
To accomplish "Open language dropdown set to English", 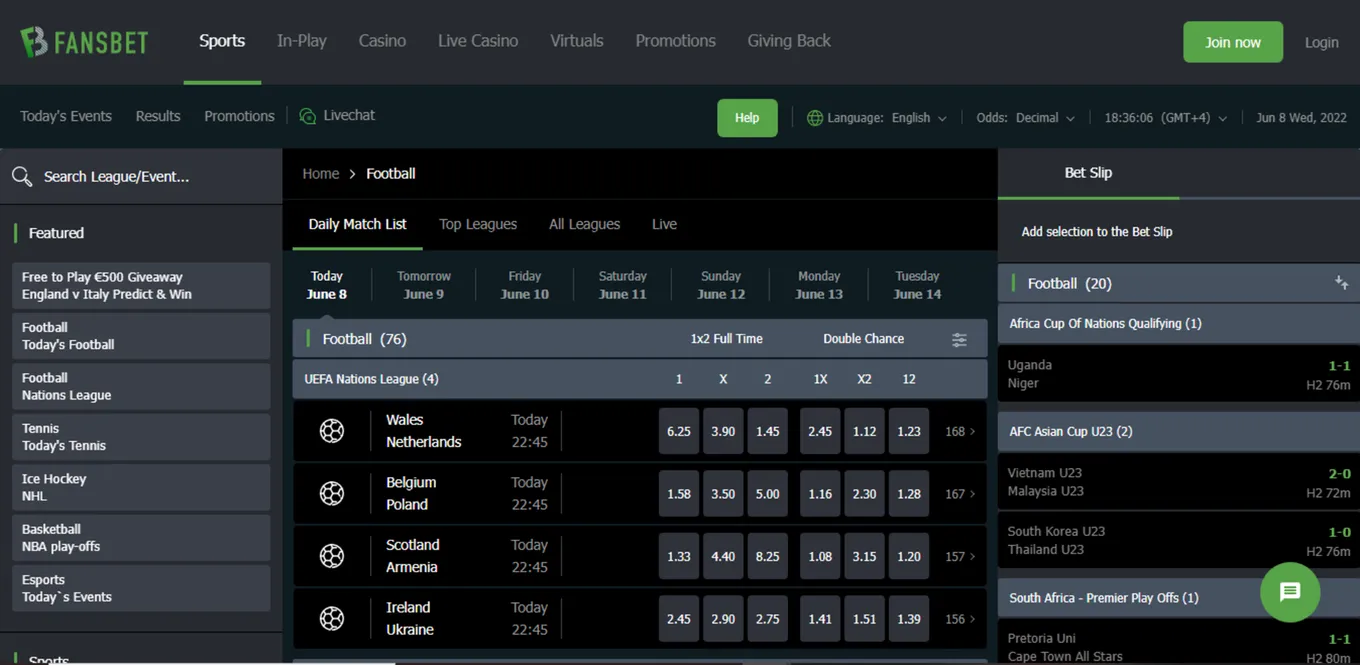I will [x=918, y=118].
